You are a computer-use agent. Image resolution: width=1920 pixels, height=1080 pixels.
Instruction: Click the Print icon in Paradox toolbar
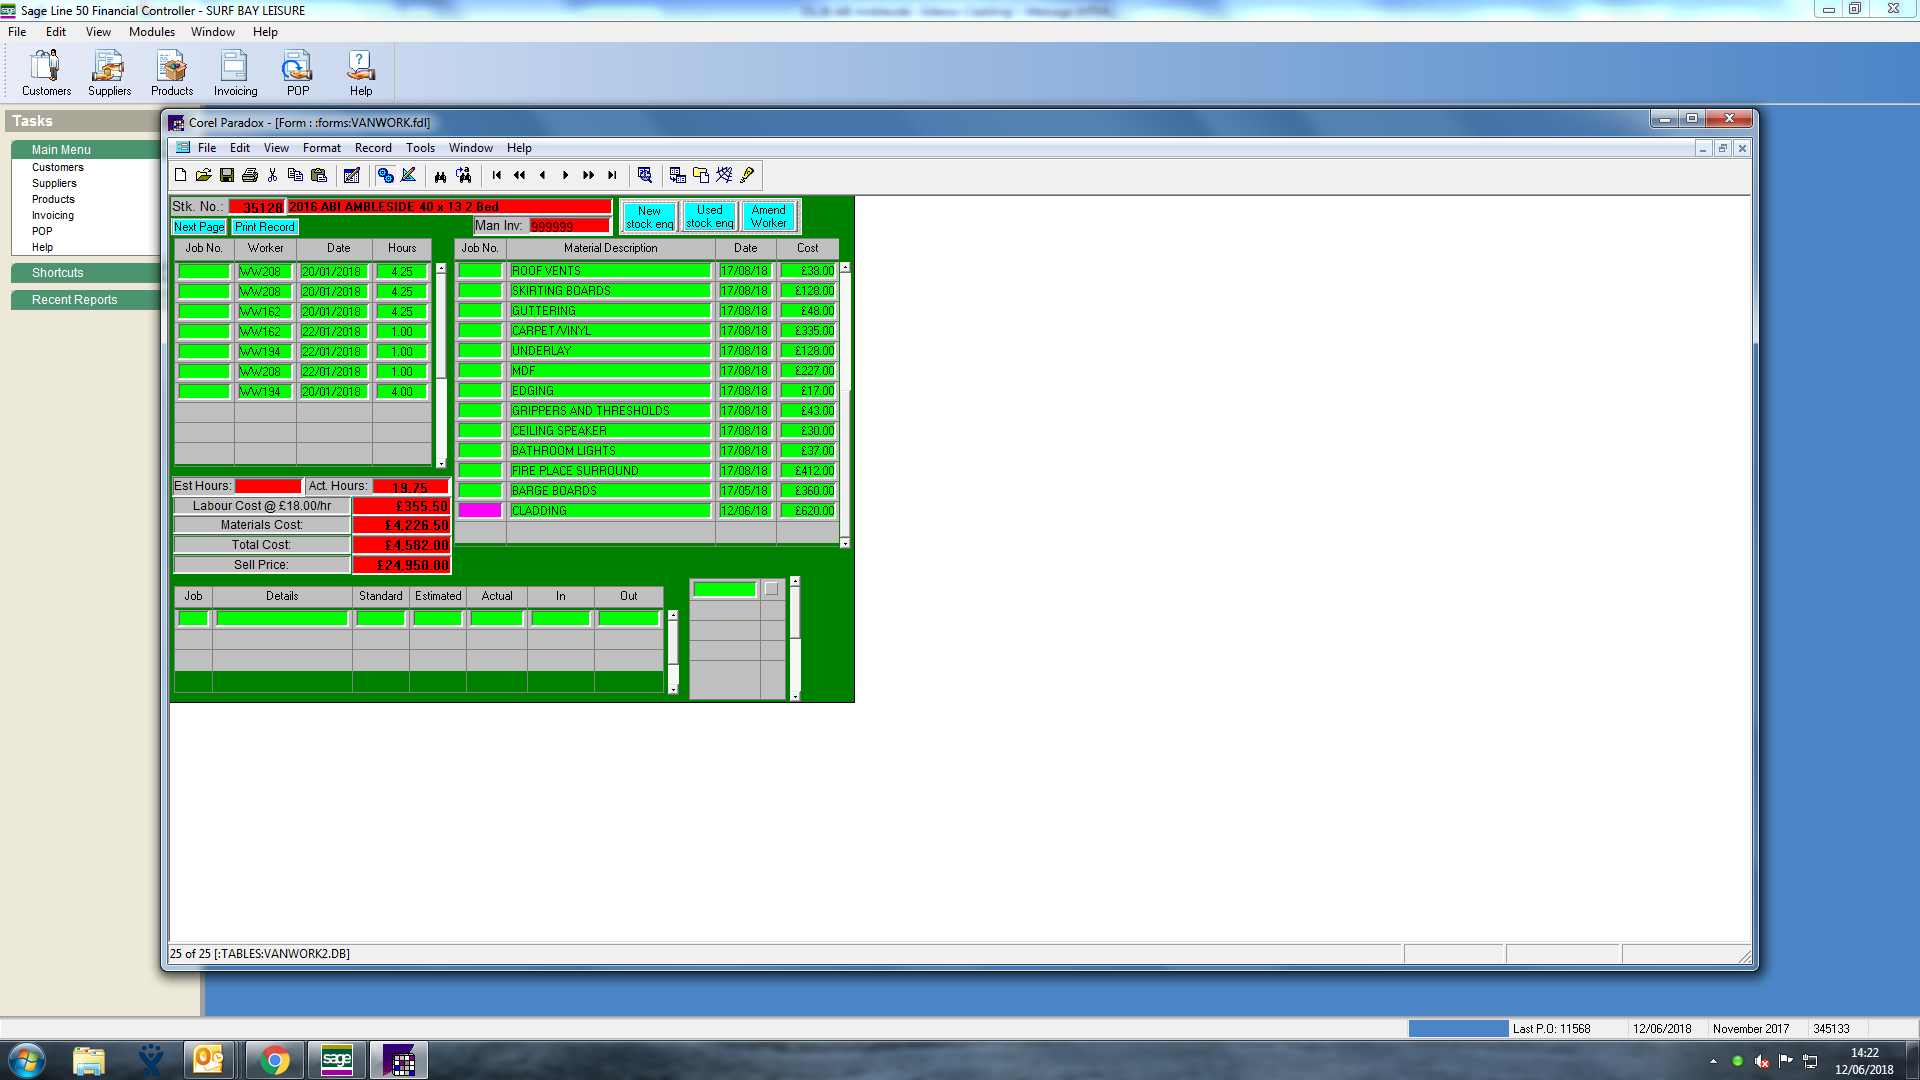click(250, 175)
